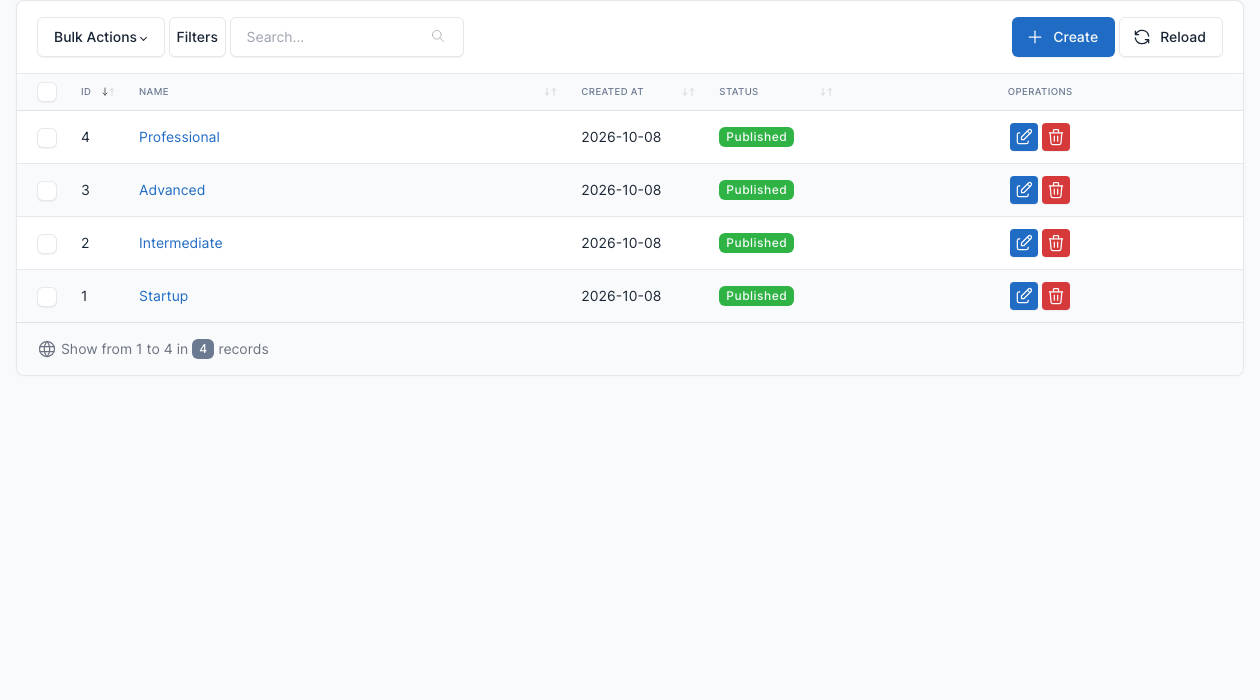Sort by Name column arrows
The height and width of the screenshot is (700, 1260).
pyautogui.click(x=550, y=92)
